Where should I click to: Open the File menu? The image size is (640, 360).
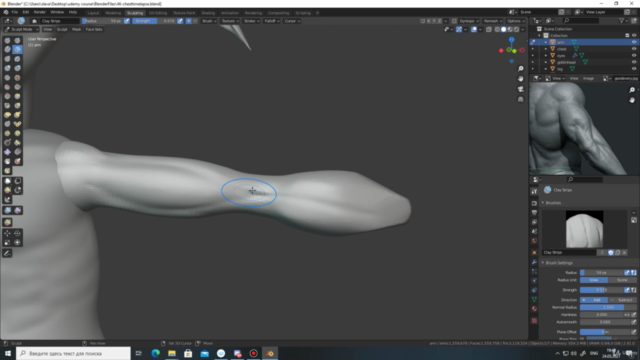(x=15, y=12)
